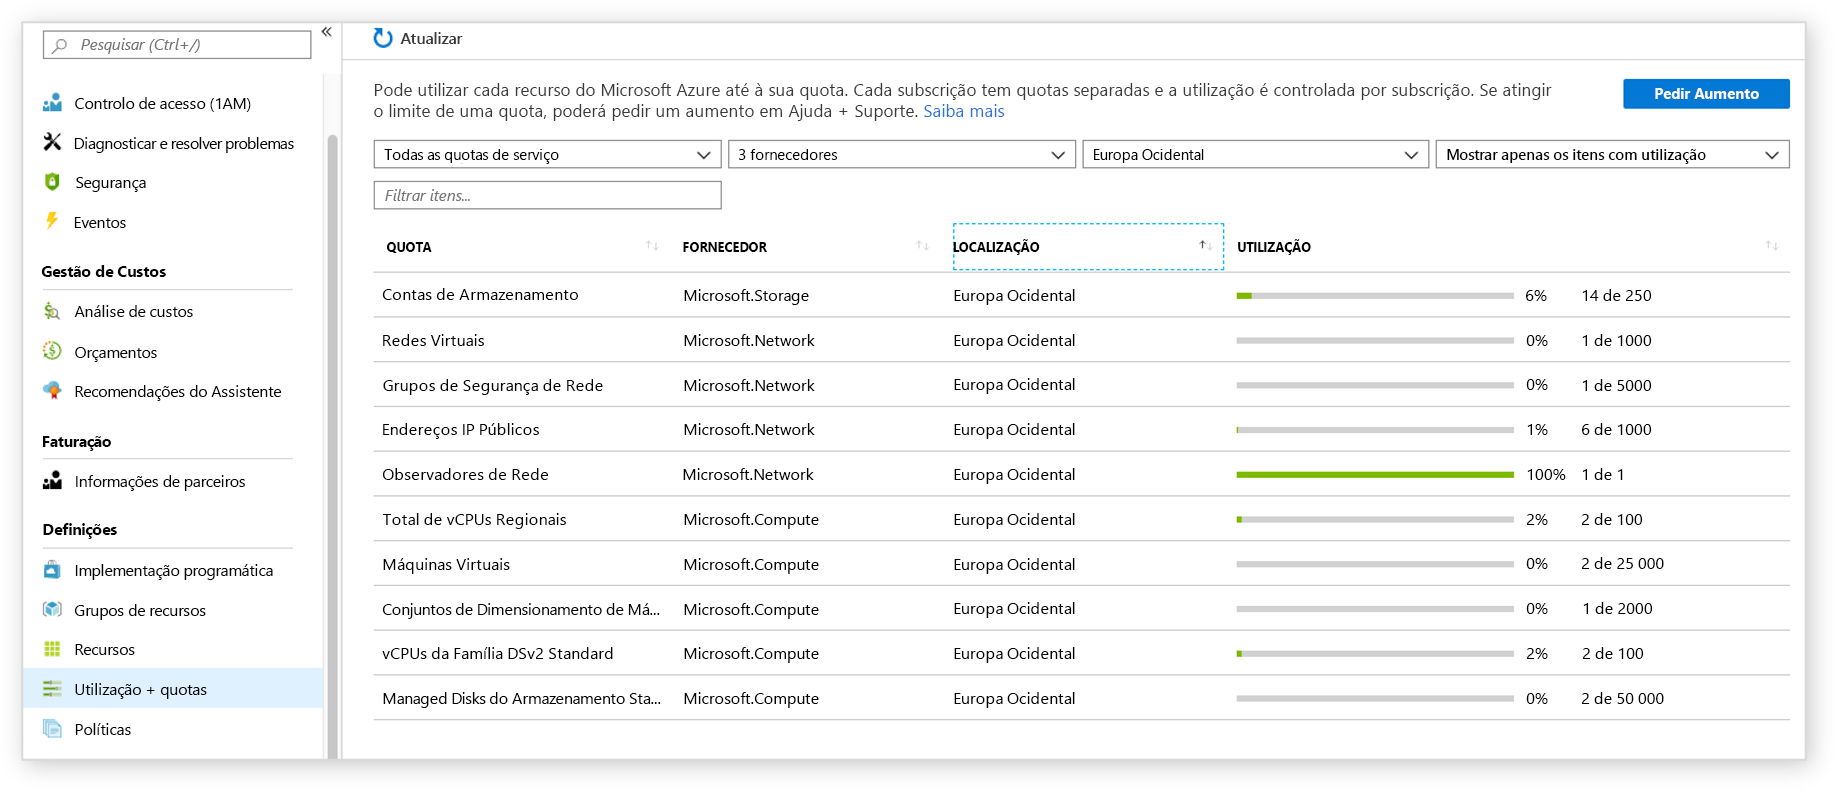This screenshot has width=1836, height=790.
Task: Go to Orçamentos in sidebar
Action: point(116,352)
